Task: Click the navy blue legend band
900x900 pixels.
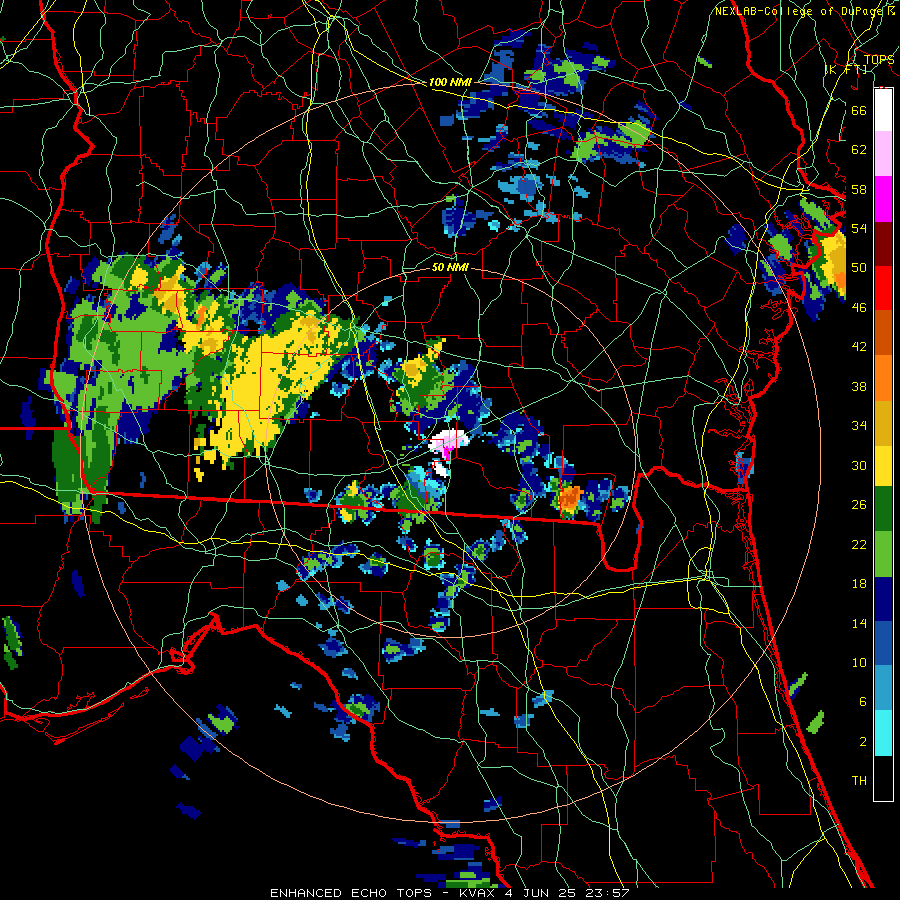Action: point(883,599)
